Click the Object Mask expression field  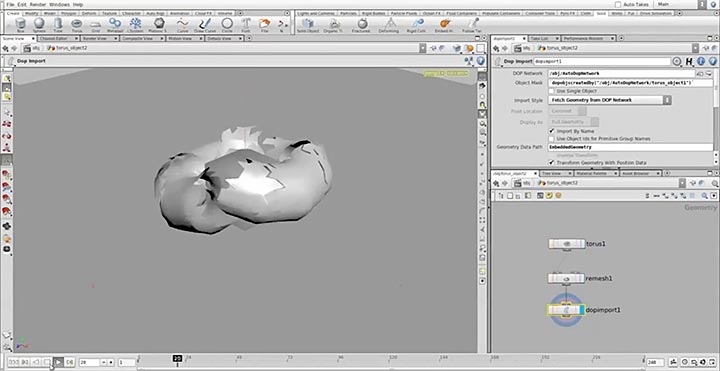pos(630,83)
